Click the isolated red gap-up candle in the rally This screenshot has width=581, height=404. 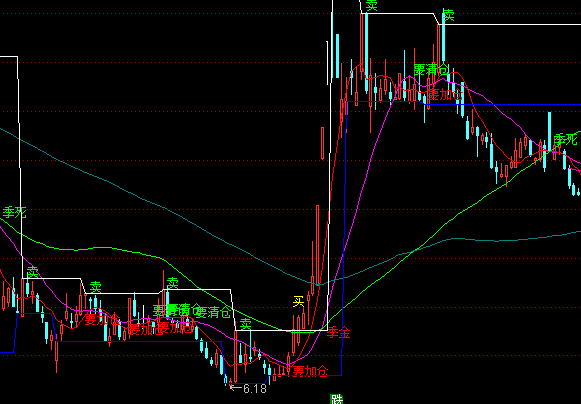pyautogui.click(x=322, y=143)
